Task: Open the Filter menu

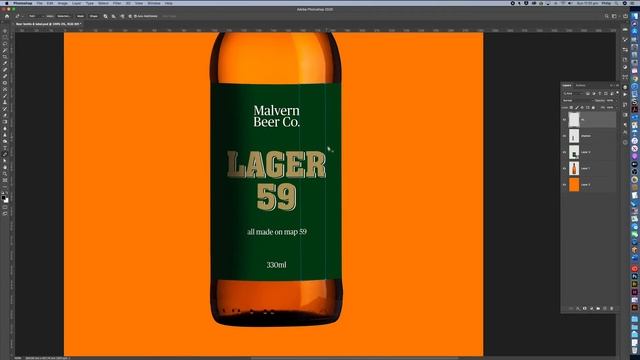Action: [117, 3]
